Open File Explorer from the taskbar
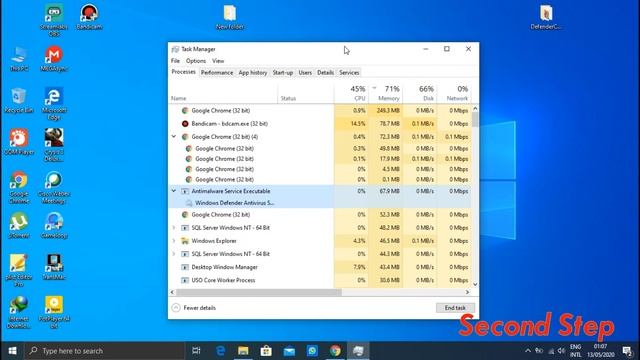640x360 pixels. [243, 351]
